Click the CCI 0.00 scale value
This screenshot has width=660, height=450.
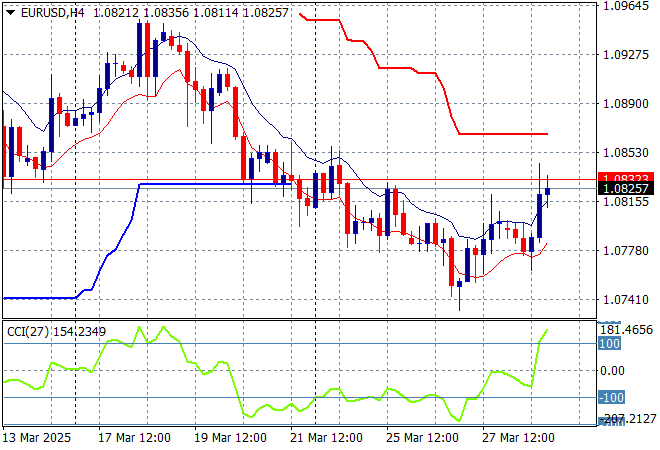point(612,370)
